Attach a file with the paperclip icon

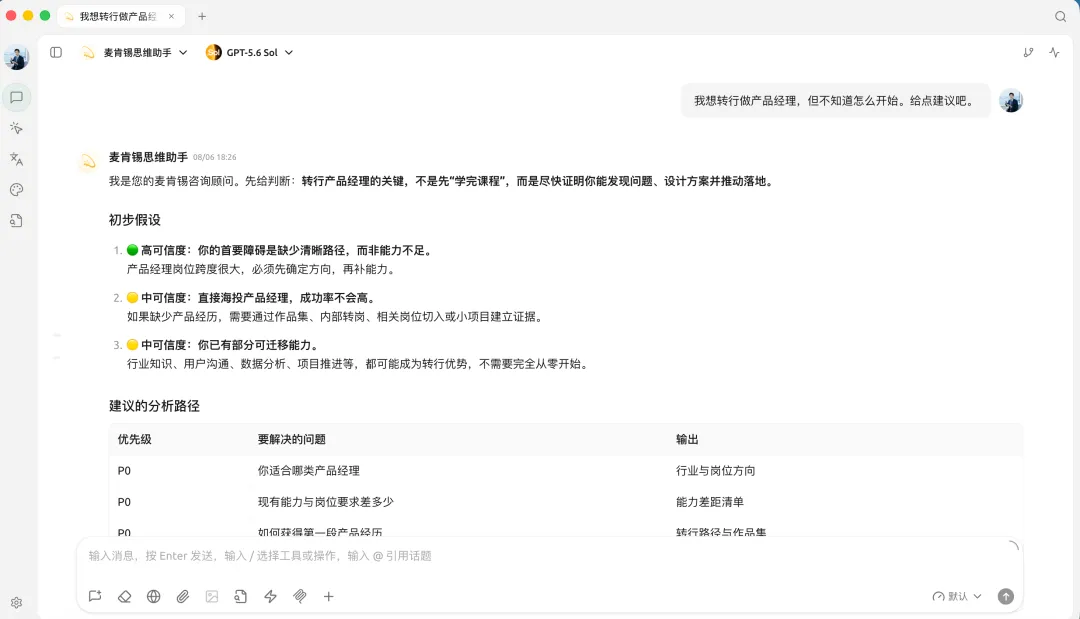[x=183, y=596]
